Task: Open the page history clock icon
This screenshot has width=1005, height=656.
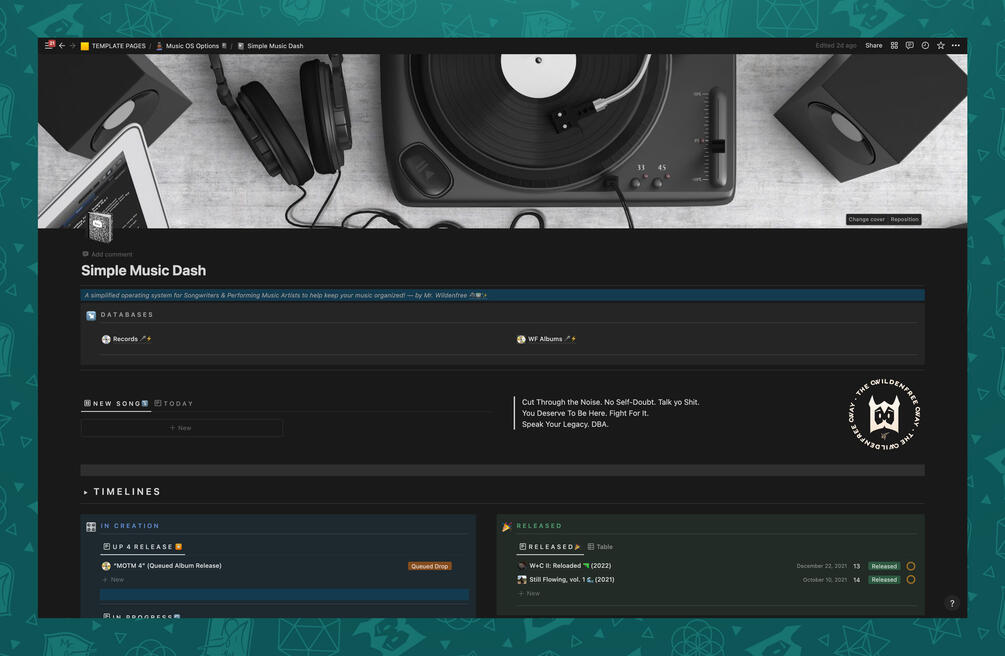Action: pos(925,46)
